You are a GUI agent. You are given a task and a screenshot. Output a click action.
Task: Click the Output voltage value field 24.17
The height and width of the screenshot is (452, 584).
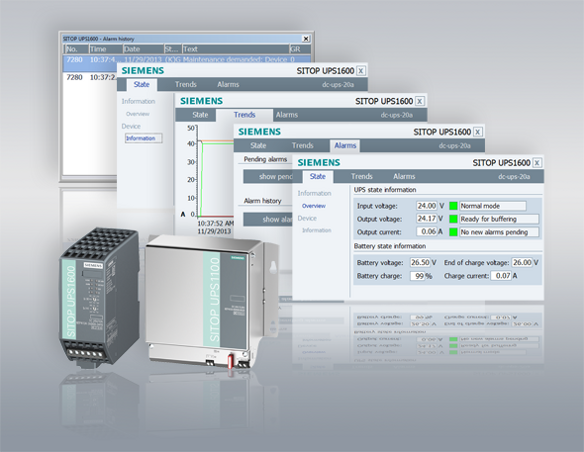(x=426, y=219)
